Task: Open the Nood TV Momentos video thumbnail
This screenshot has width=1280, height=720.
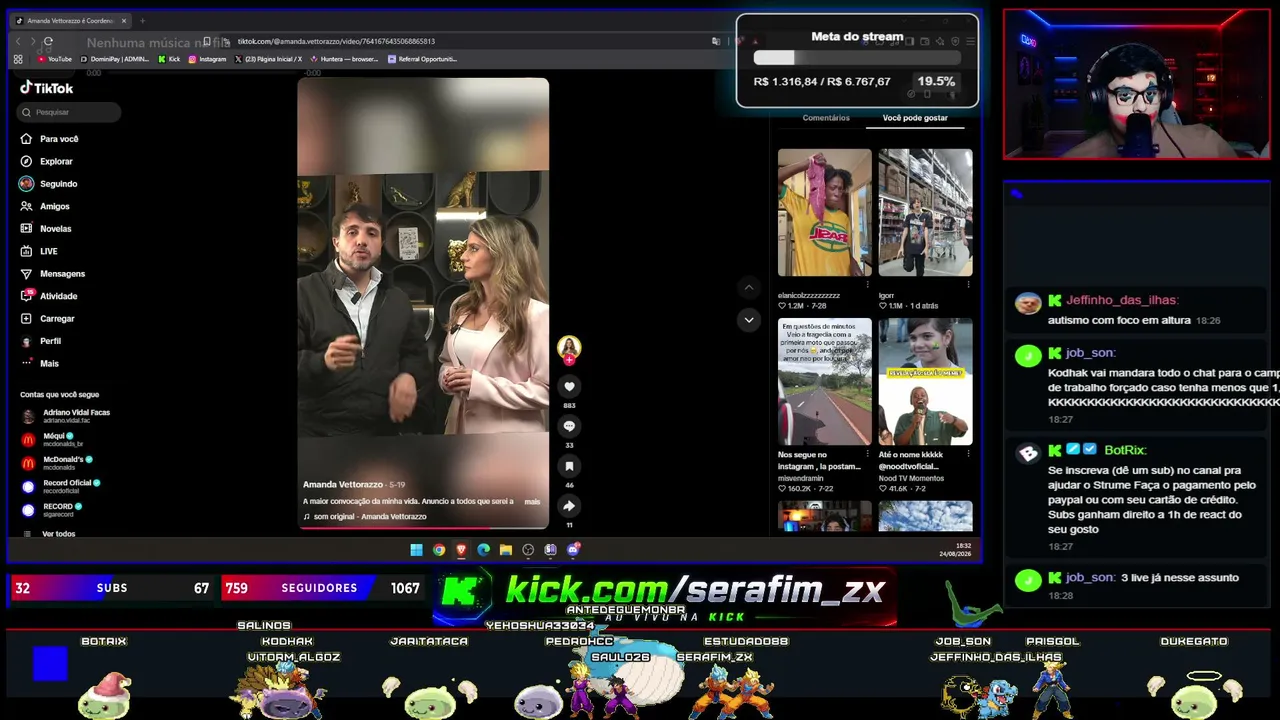Action: pyautogui.click(x=925, y=382)
